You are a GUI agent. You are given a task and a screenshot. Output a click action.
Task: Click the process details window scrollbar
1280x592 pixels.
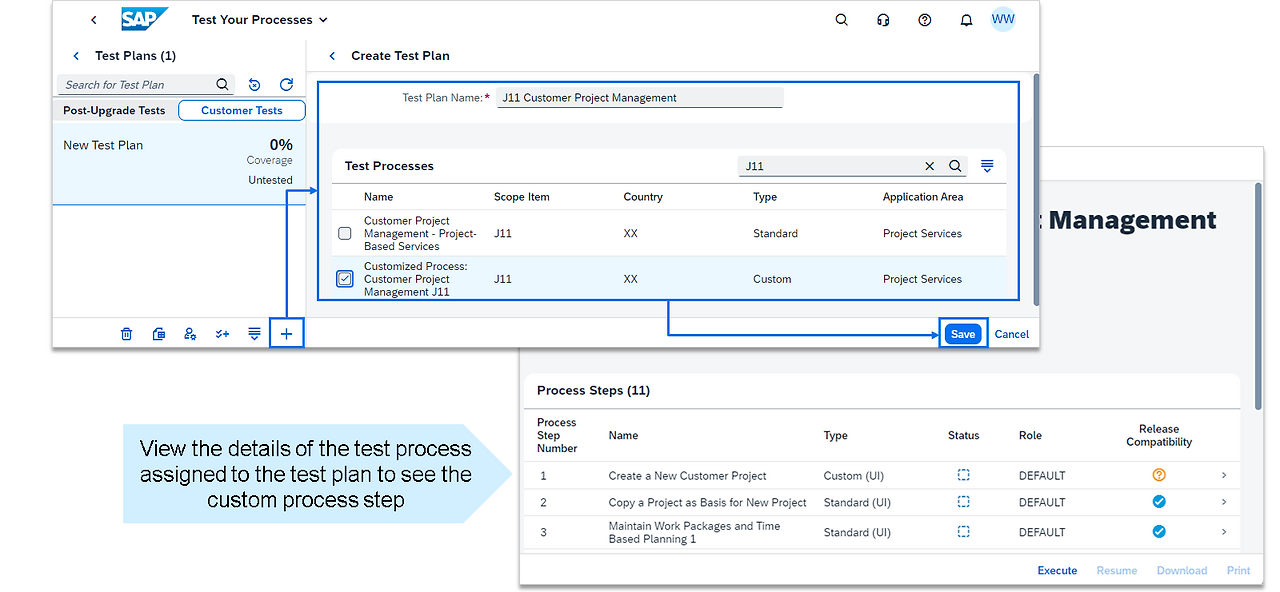1259,296
